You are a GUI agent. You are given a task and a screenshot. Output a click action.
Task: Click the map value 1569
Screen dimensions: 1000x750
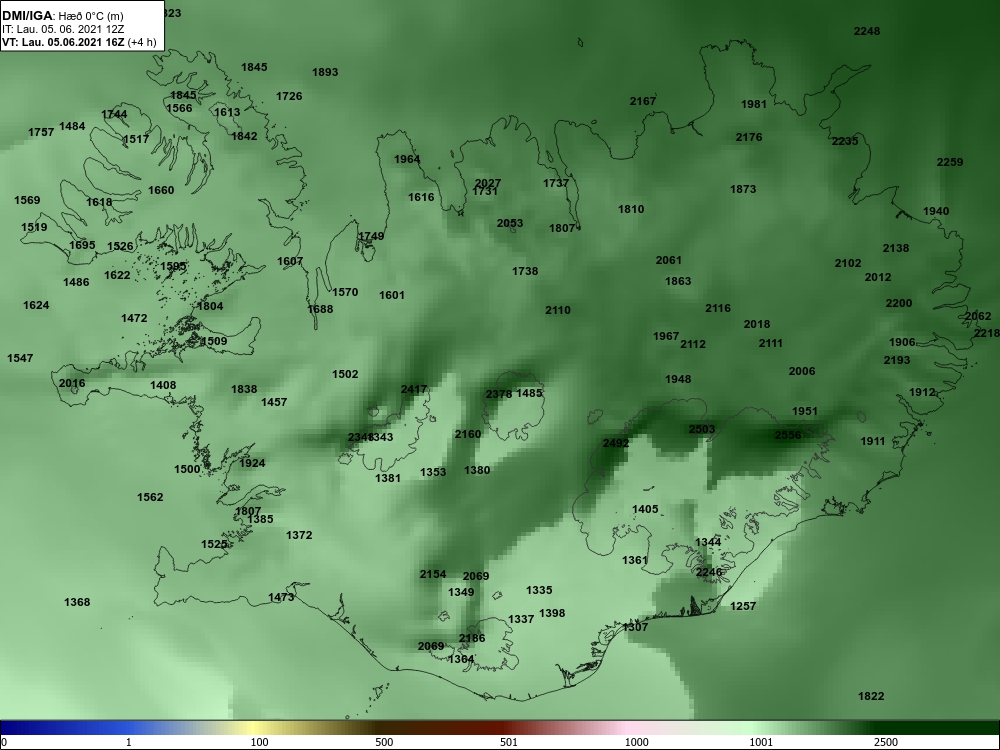coord(27,200)
